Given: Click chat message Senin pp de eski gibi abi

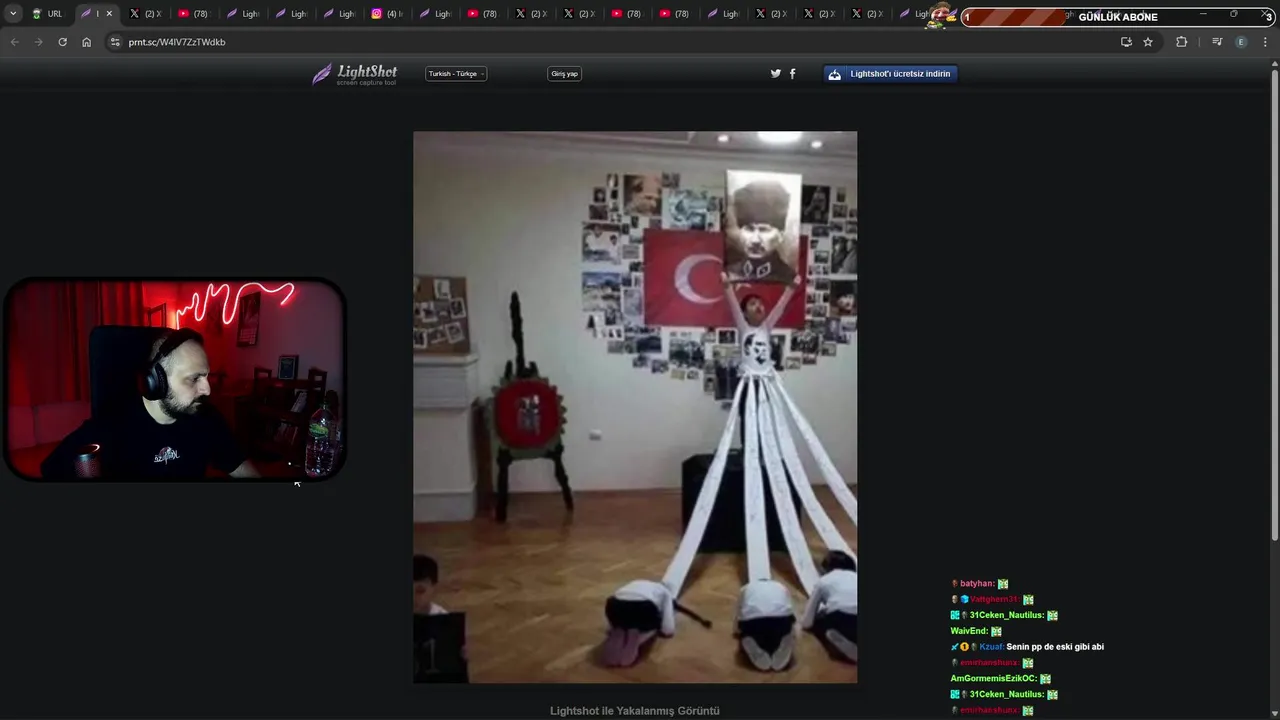Looking at the screenshot, I should pos(1055,647).
